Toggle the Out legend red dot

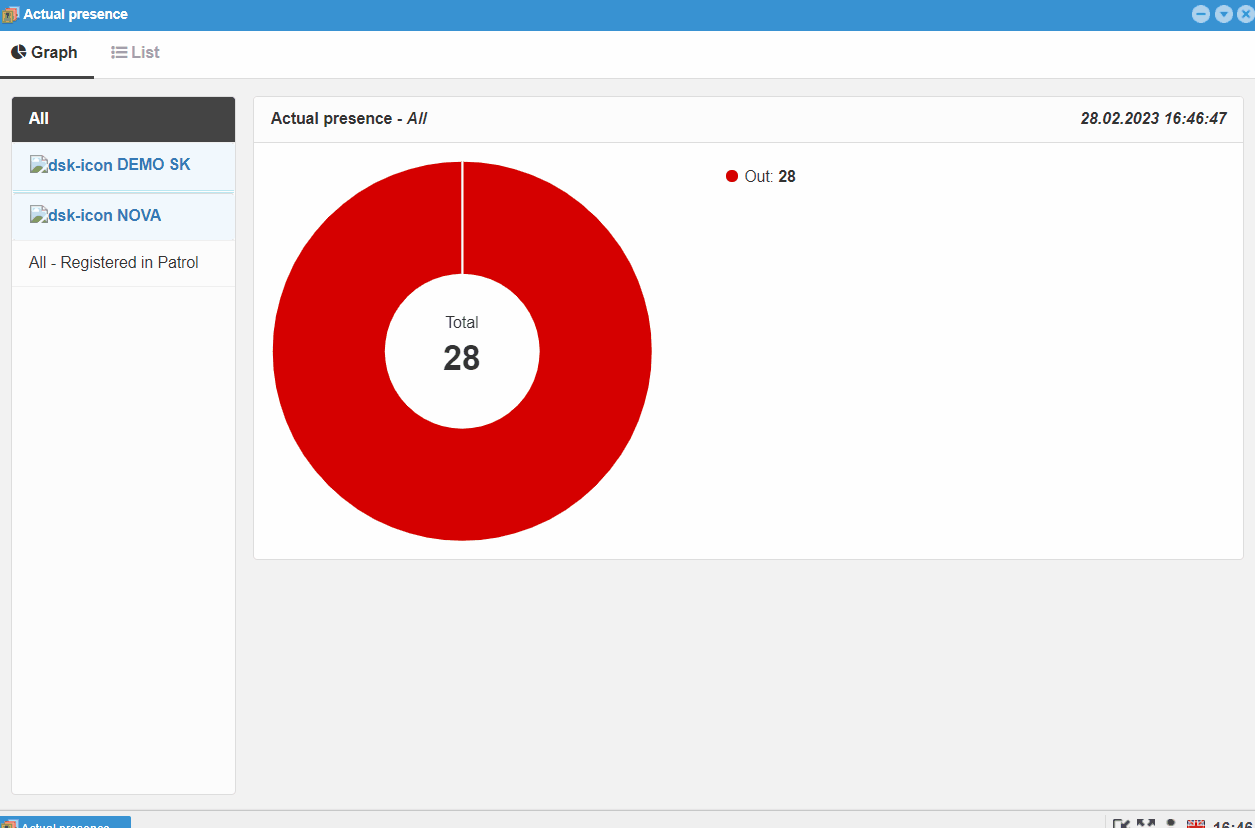[731, 177]
